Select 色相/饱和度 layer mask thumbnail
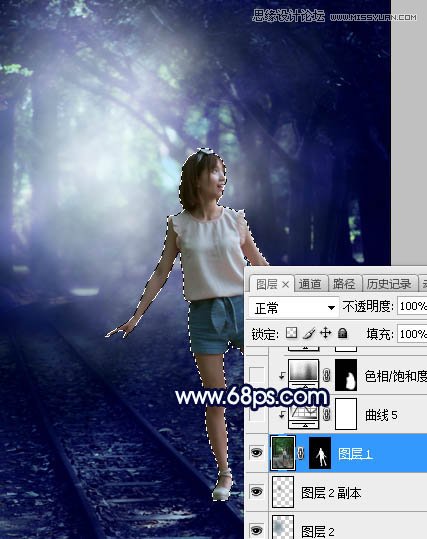 [x=346, y=375]
